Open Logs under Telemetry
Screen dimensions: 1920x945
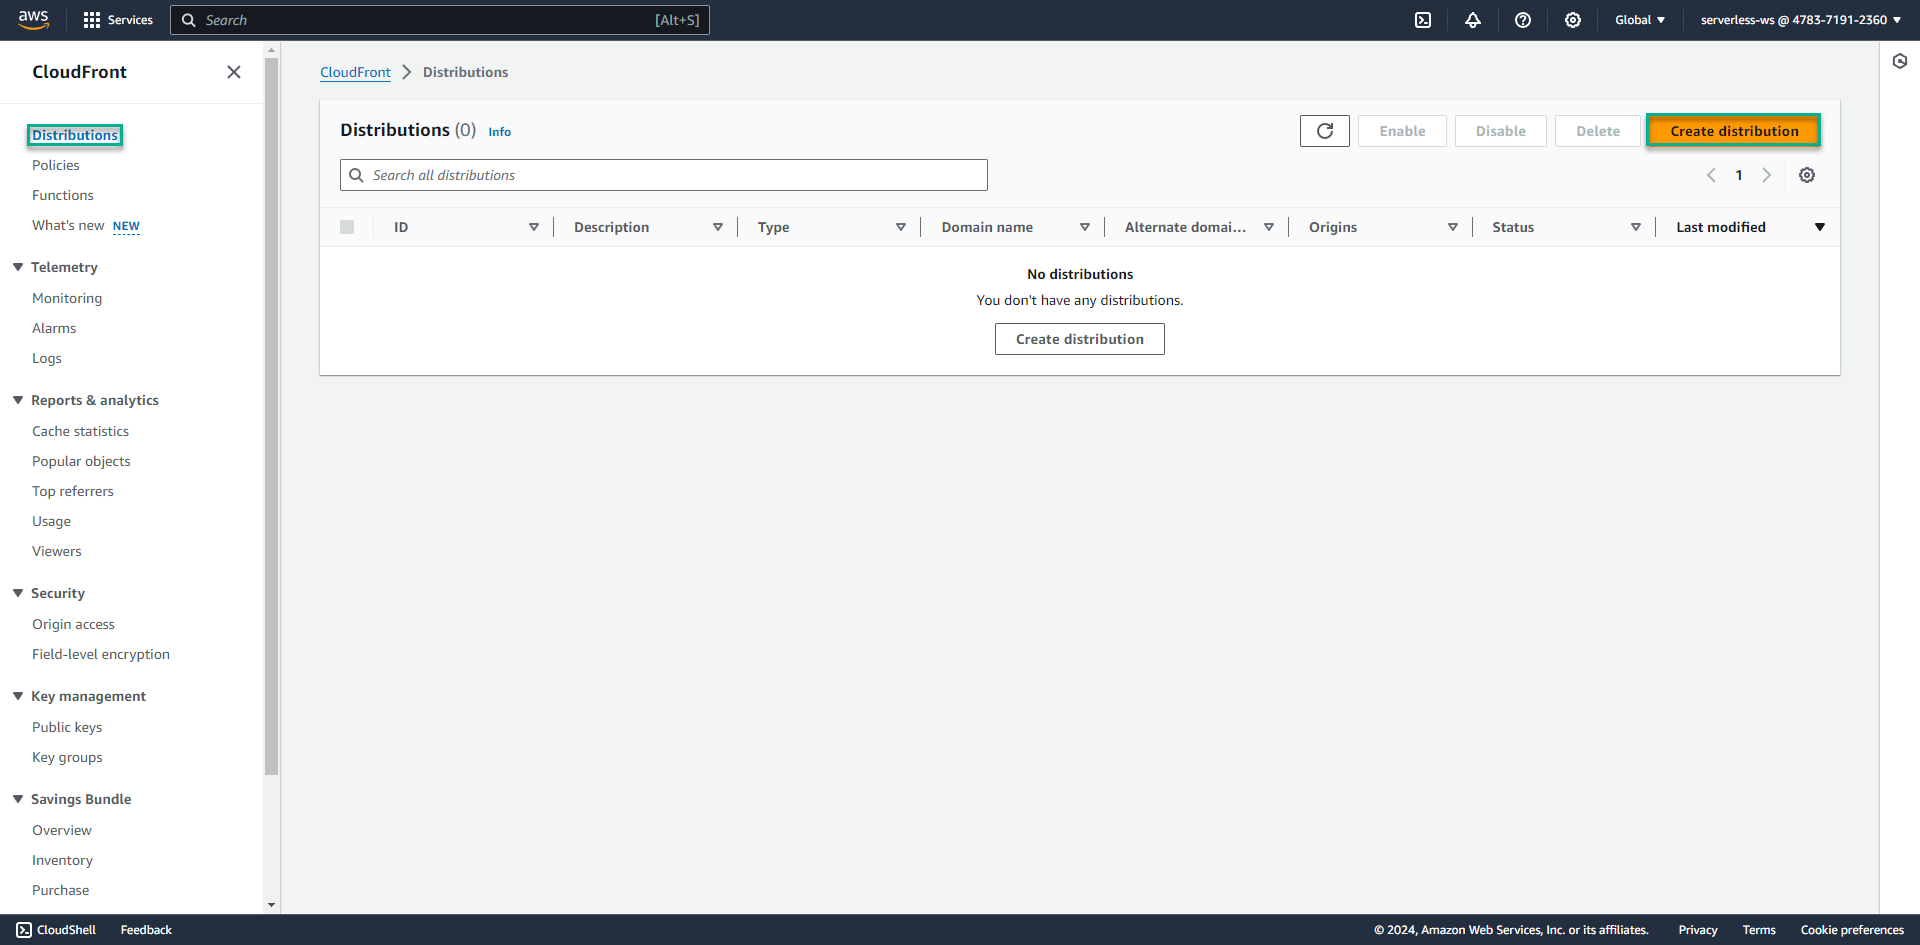click(47, 358)
